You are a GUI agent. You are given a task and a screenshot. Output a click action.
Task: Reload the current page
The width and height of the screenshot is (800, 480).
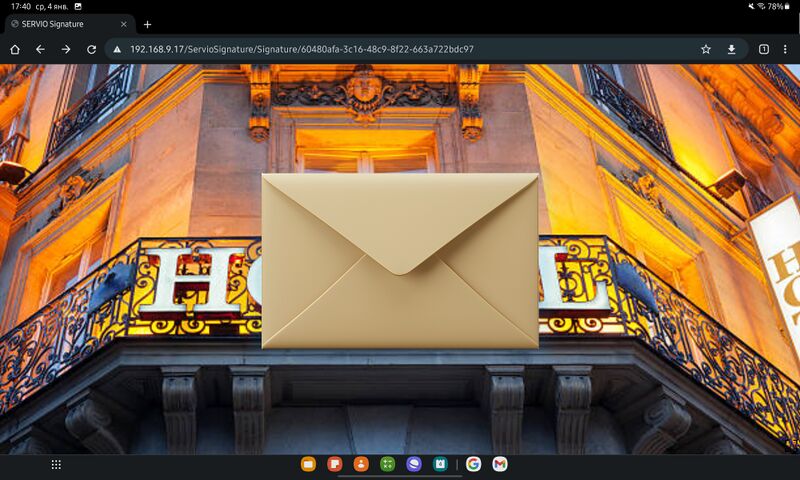[91, 49]
